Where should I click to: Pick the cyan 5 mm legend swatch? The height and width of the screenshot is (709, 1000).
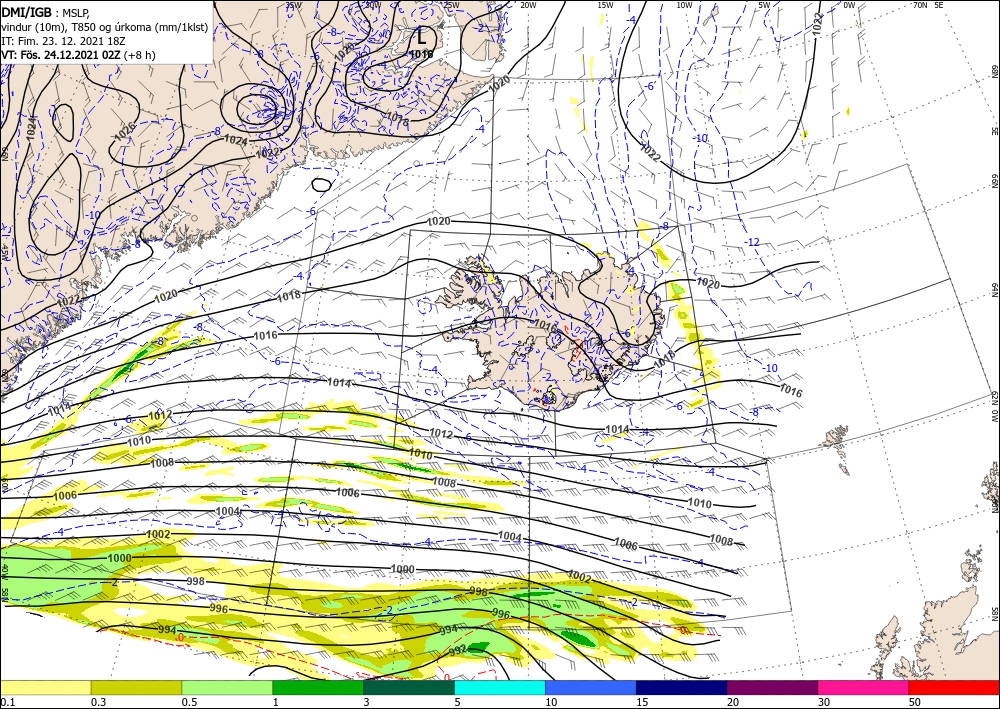pyautogui.click(x=500, y=687)
